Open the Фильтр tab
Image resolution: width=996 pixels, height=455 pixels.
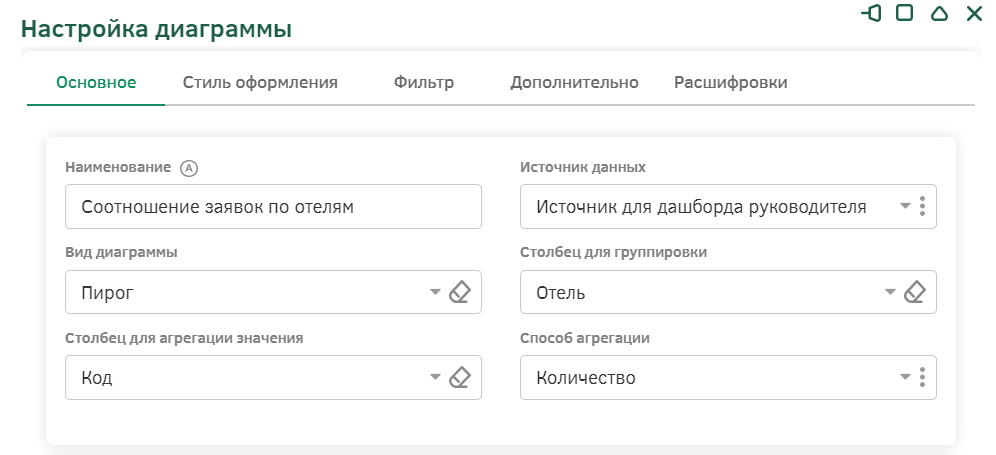pos(424,83)
